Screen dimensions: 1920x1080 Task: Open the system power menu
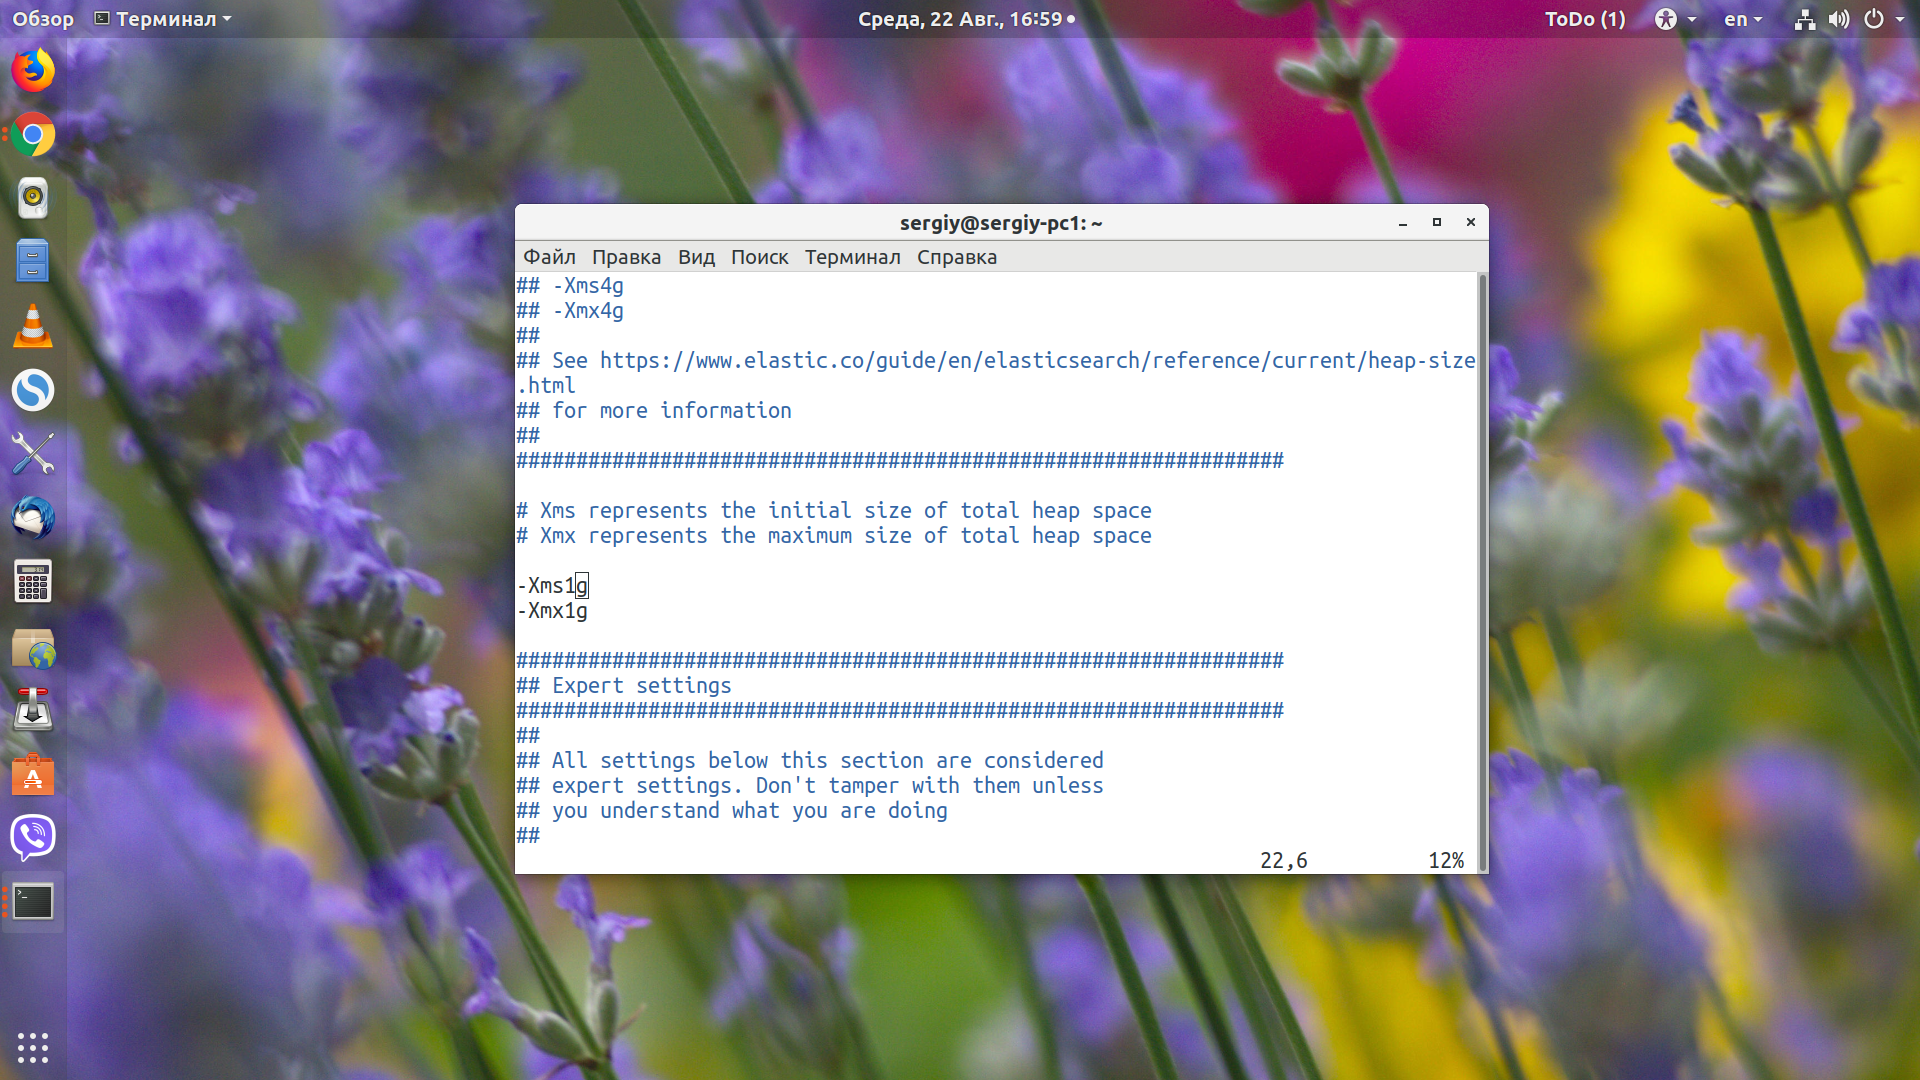point(1884,19)
